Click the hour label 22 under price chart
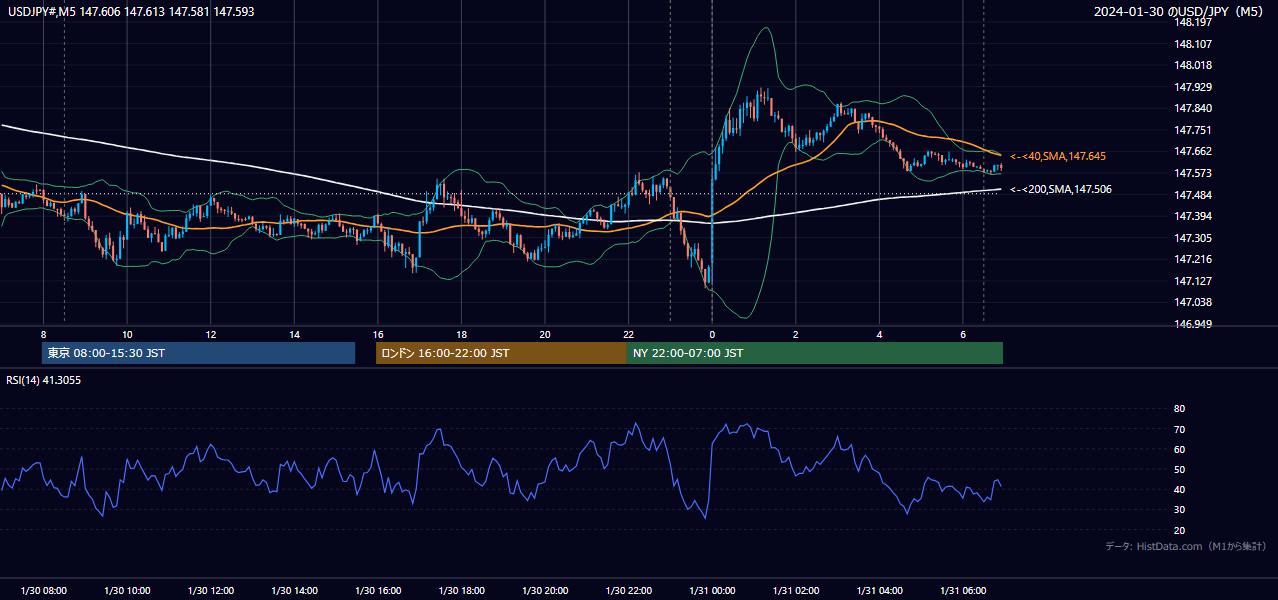Viewport: 1278px width, 600px height. [628, 334]
